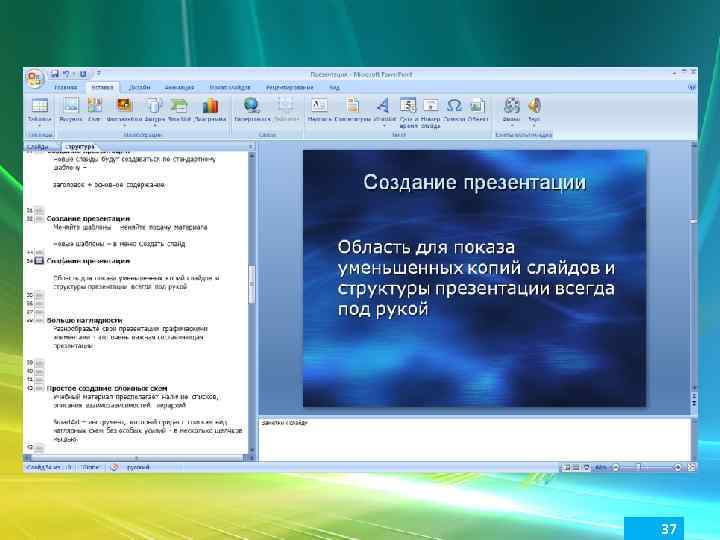720x540 pixels.
Task: Select outline heading Больше наглядности
Action: (84, 320)
